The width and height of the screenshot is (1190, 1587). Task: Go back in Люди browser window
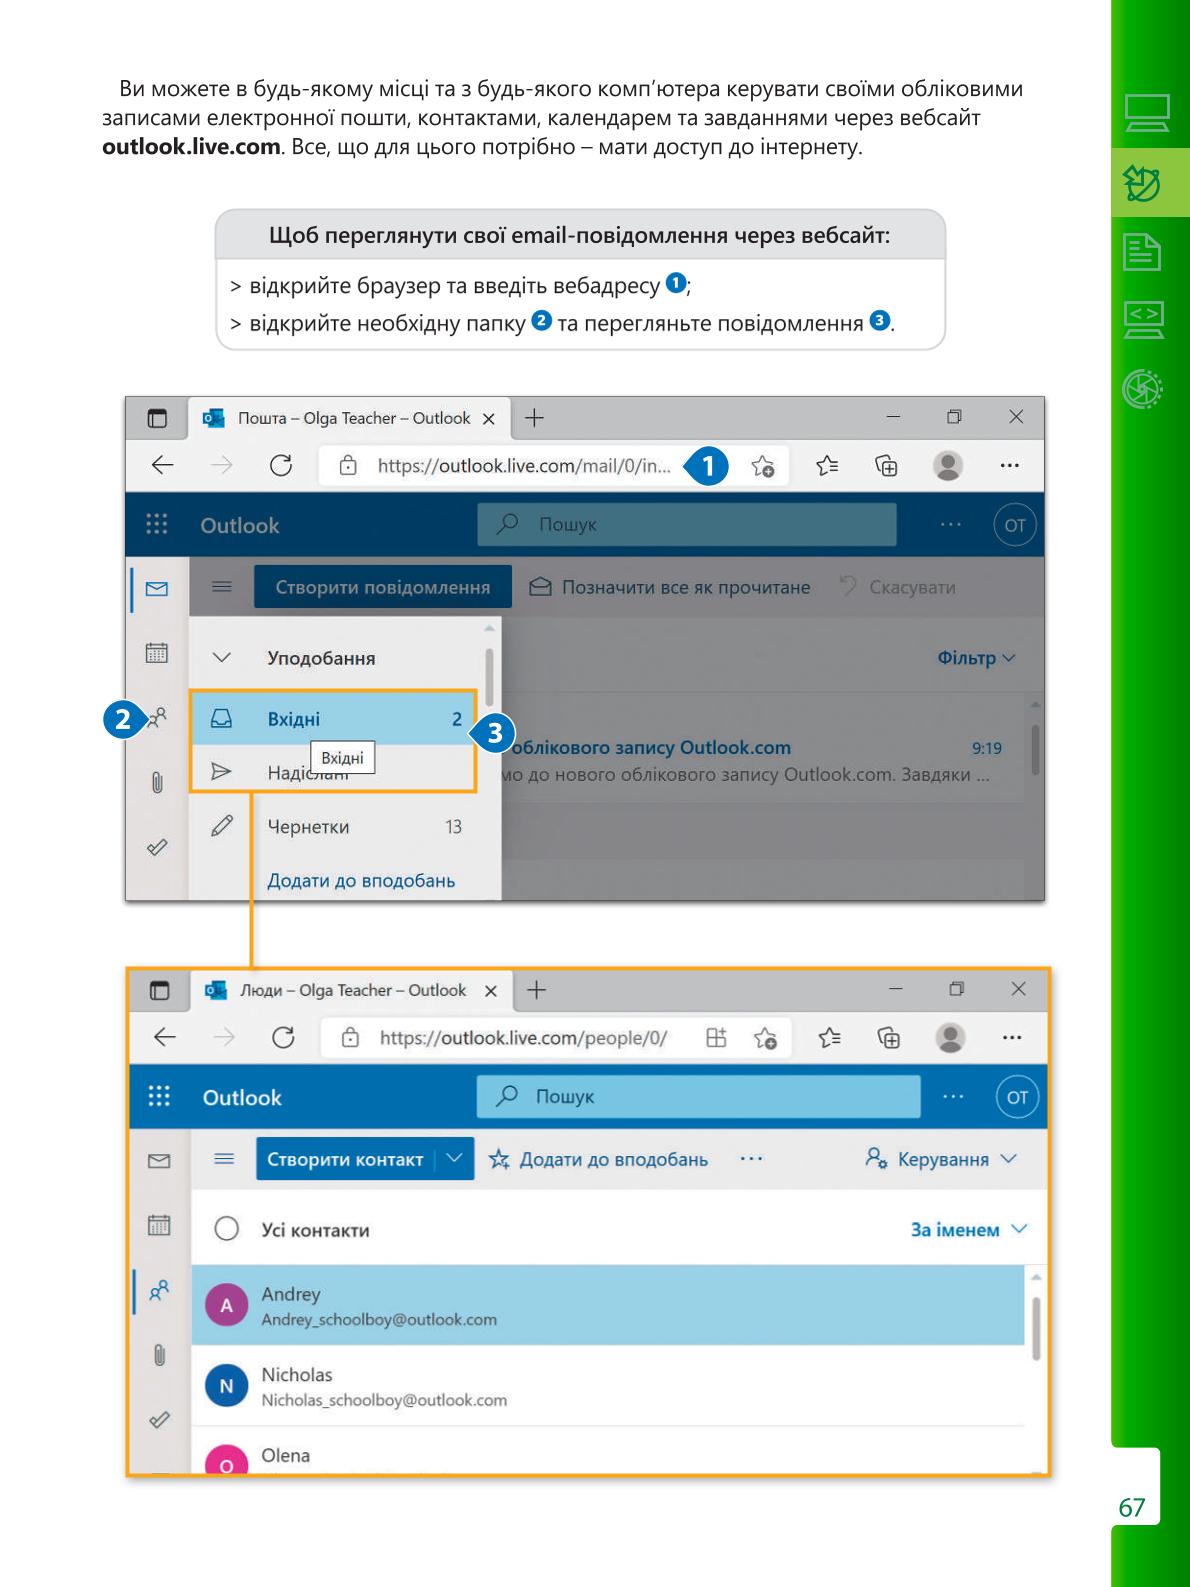click(x=165, y=1037)
